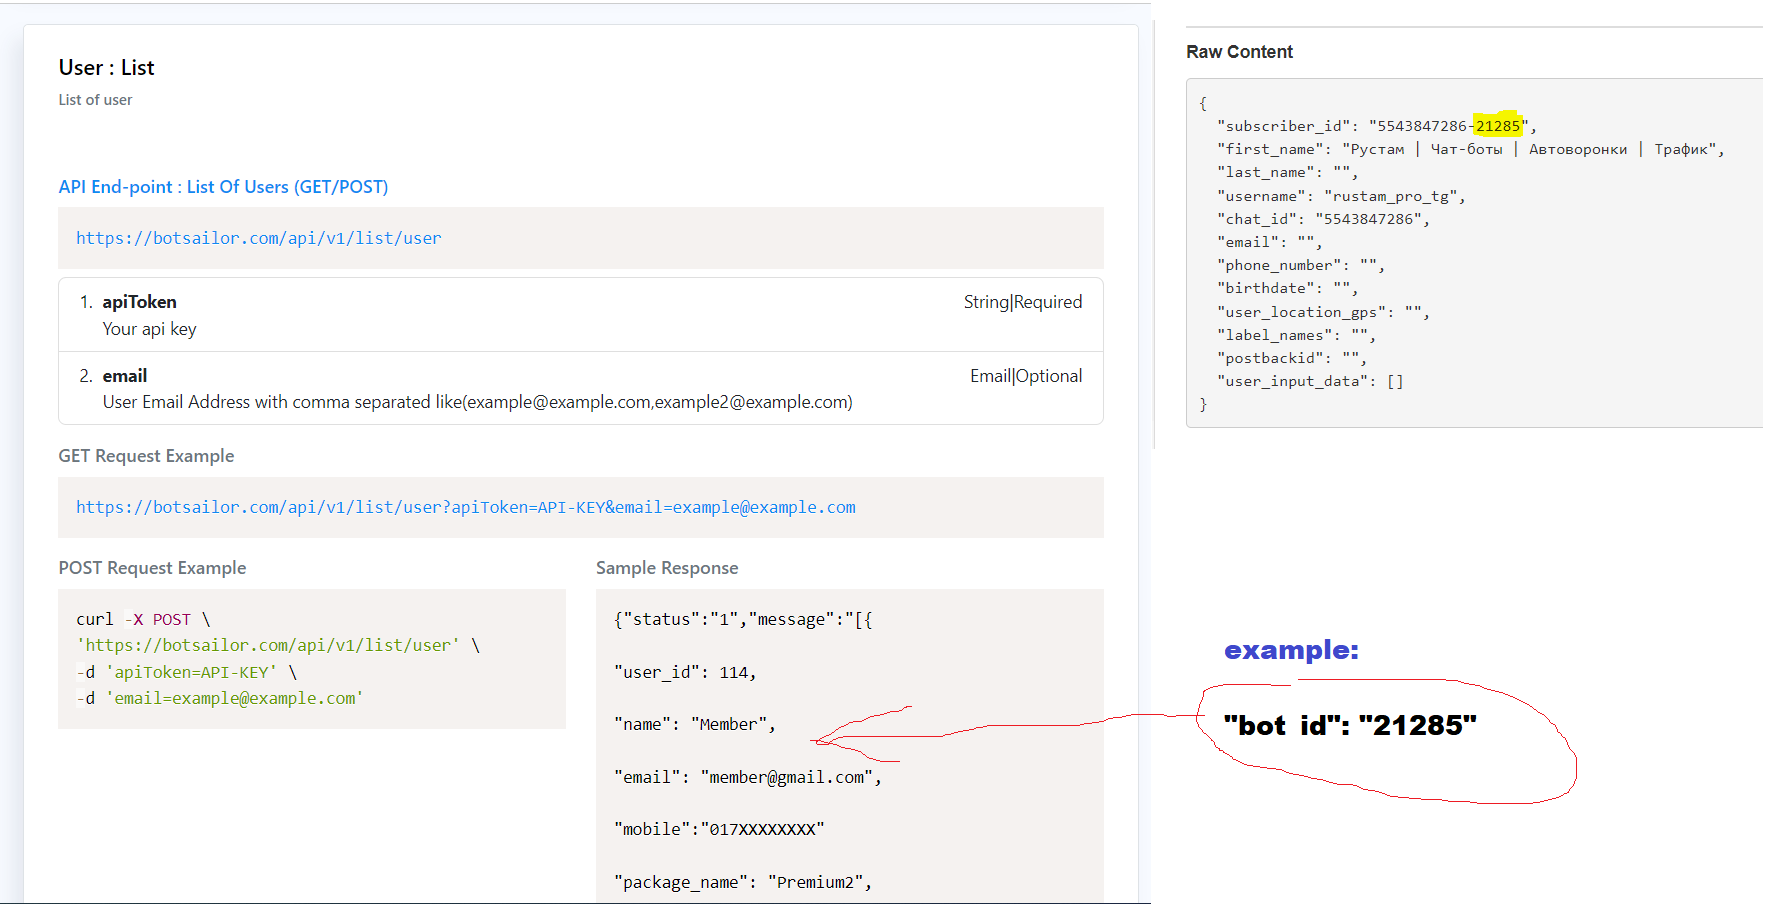Click the postbackid line

1292,358
